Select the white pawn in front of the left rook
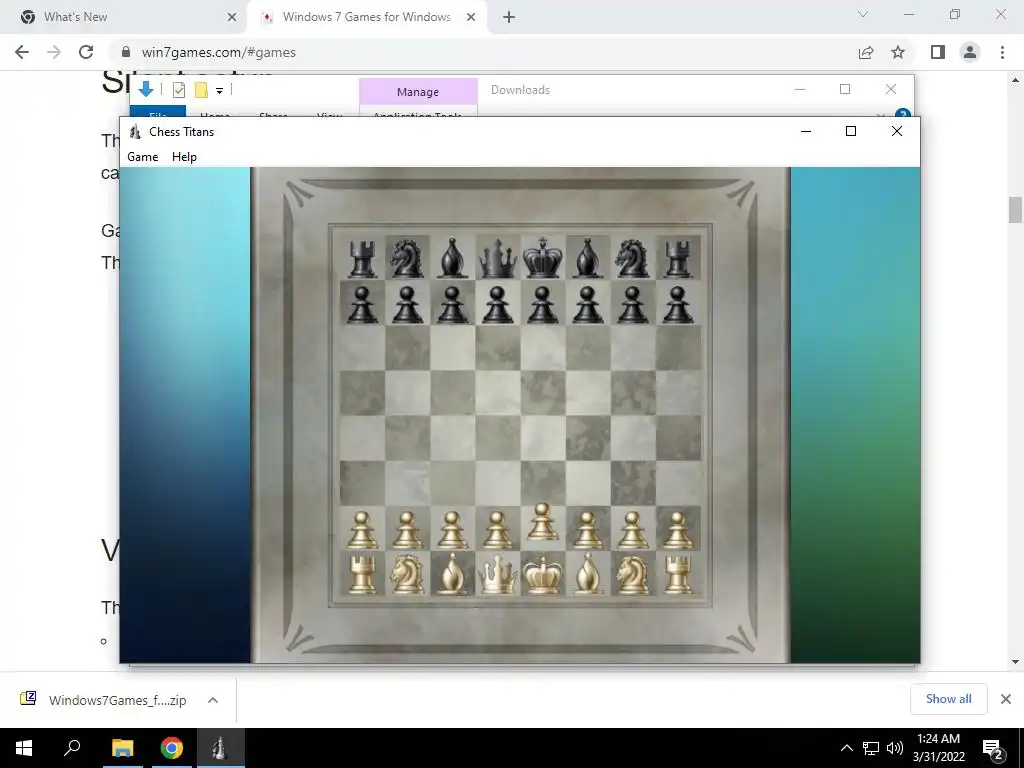1024x768 pixels. (362, 529)
